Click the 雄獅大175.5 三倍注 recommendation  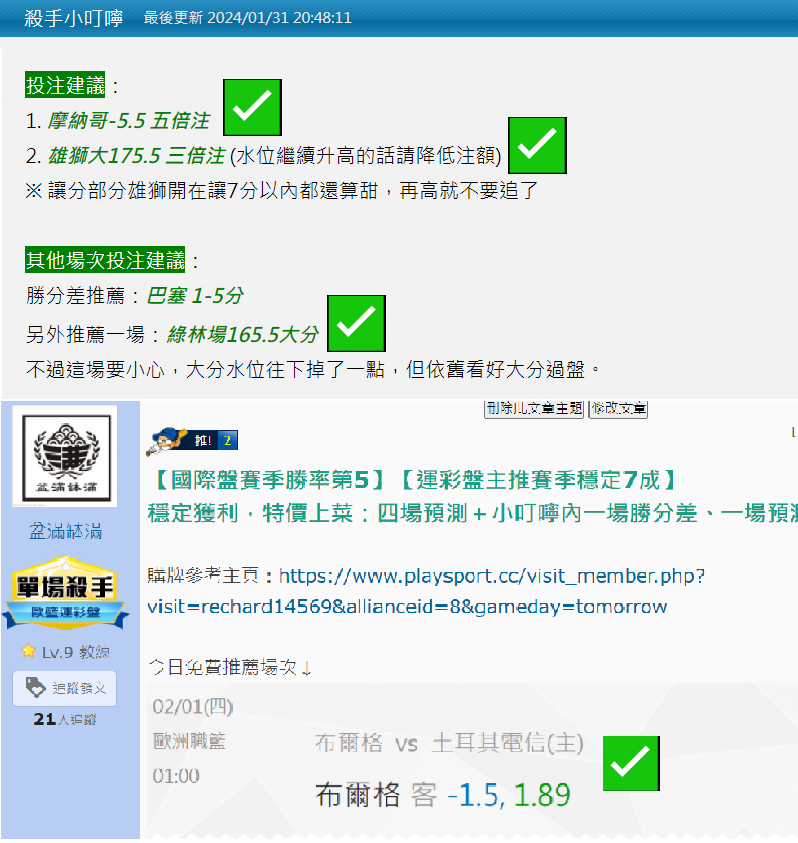coord(137,156)
